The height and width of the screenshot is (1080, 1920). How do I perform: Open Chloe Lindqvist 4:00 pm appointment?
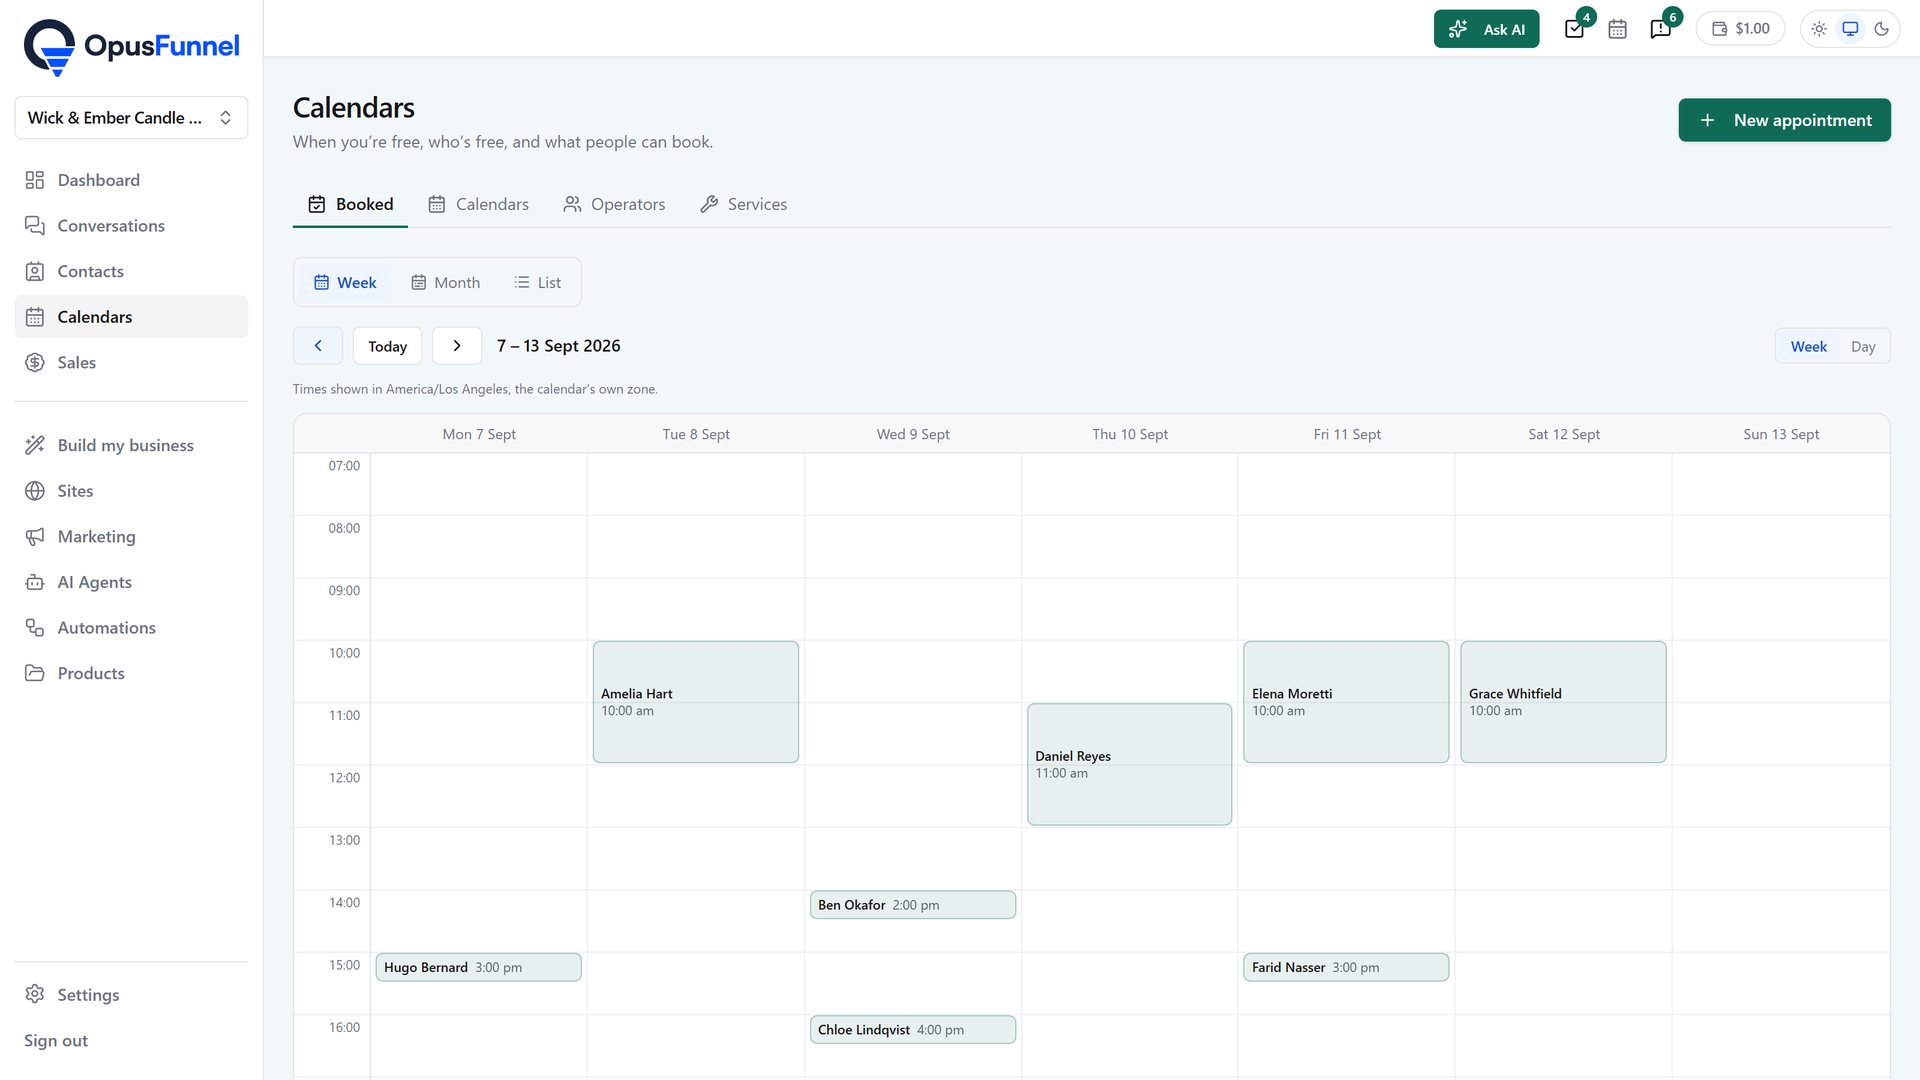[913, 1030]
